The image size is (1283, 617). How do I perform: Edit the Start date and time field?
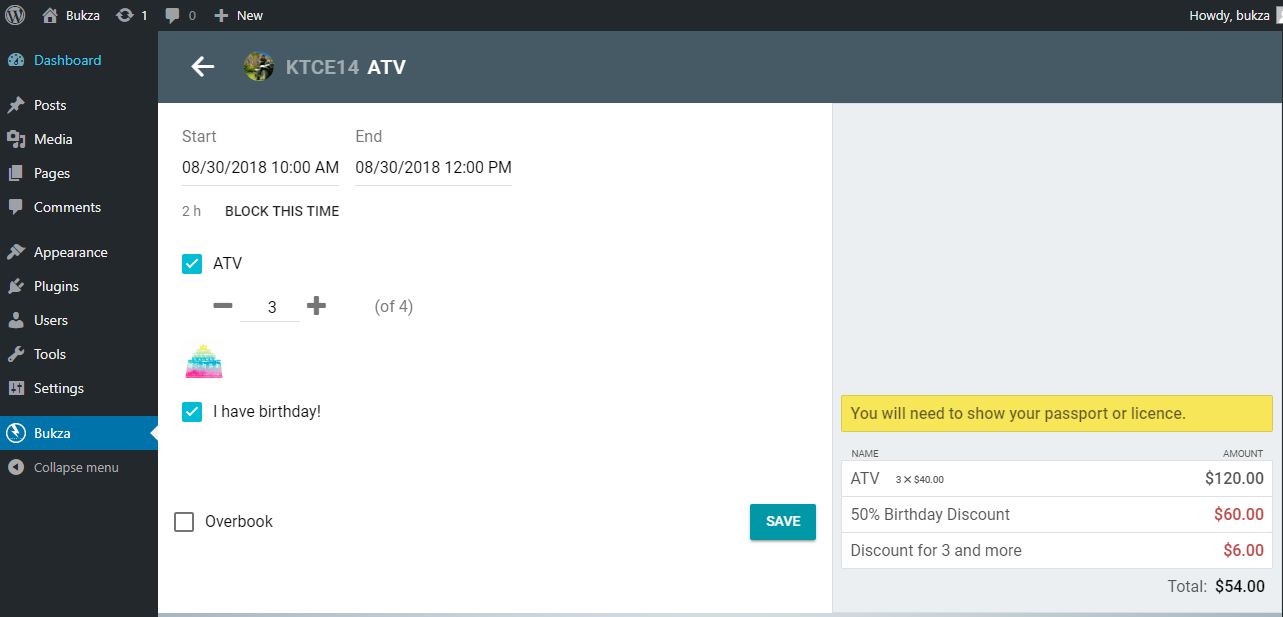[260, 167]
